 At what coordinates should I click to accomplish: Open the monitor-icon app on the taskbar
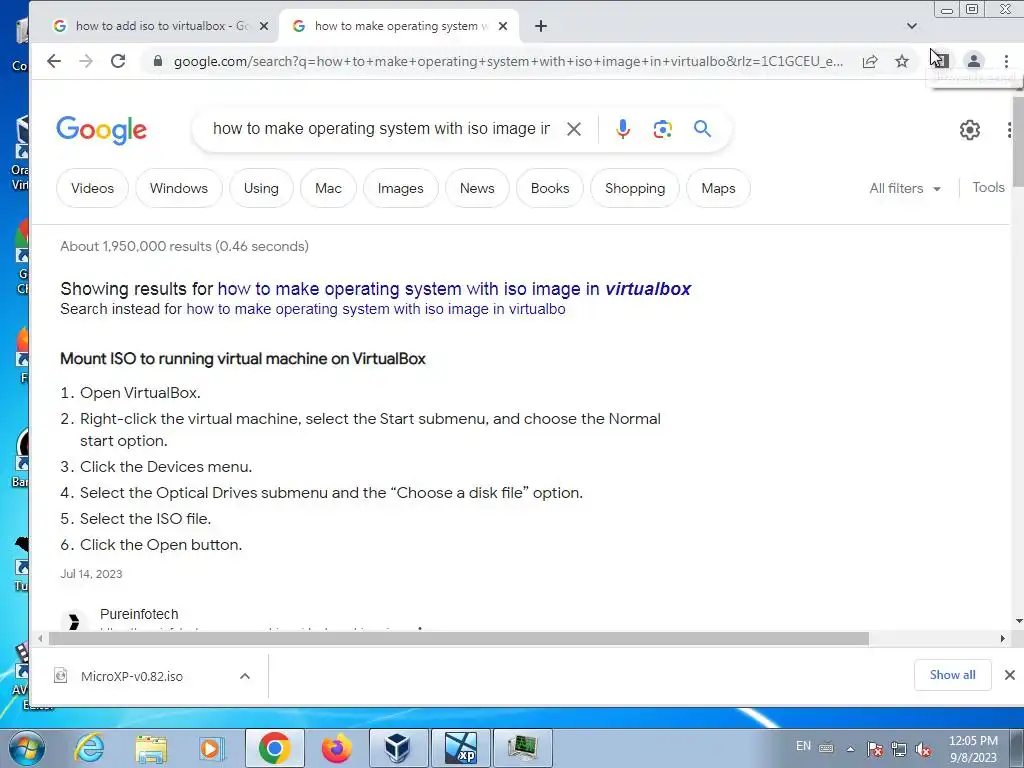click(x=522, y=748)
